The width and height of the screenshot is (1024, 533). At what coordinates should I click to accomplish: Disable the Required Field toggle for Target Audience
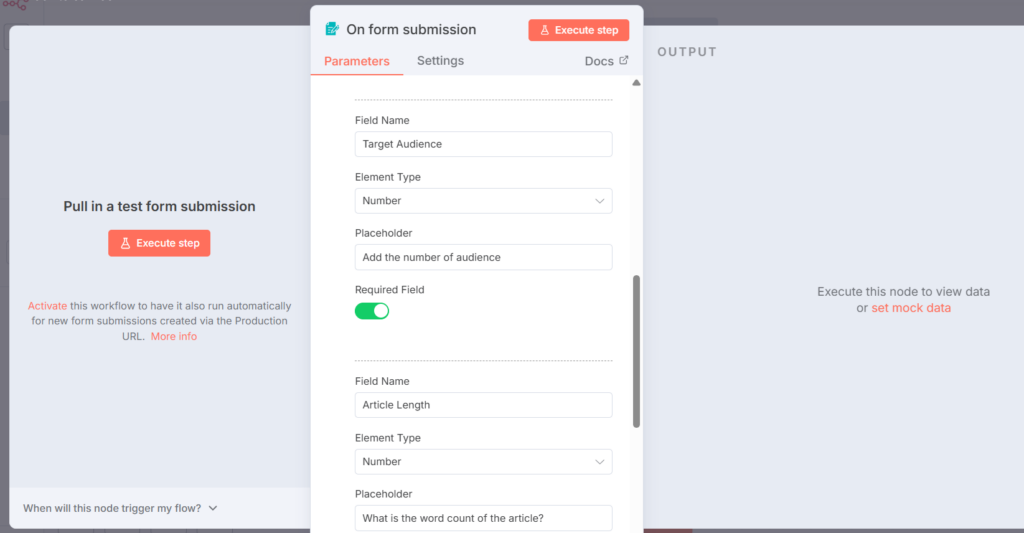(372, 311)
